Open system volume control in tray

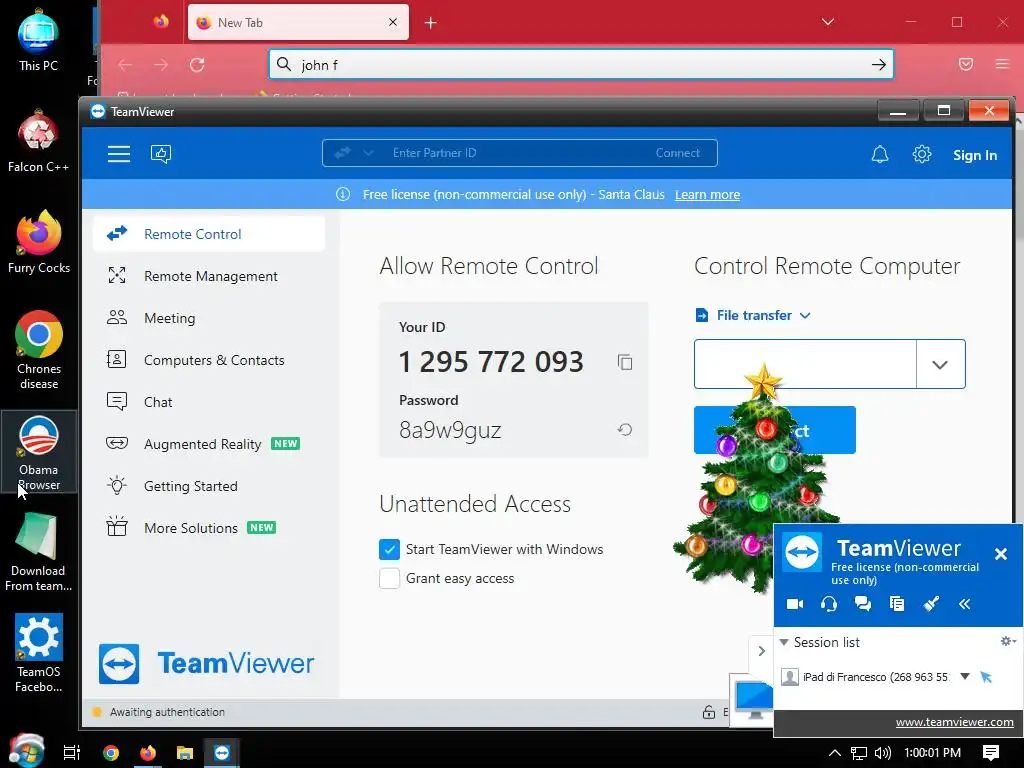(x=883, y=753)
